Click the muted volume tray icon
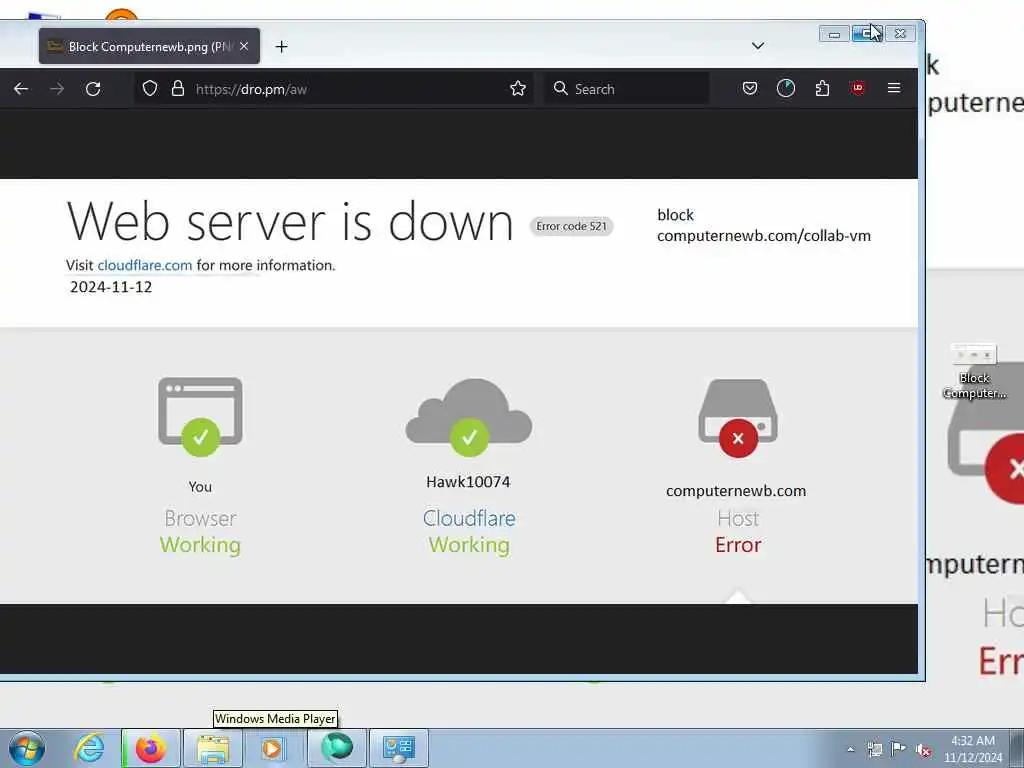This screenshot has height=768, width=1024. 923,750
